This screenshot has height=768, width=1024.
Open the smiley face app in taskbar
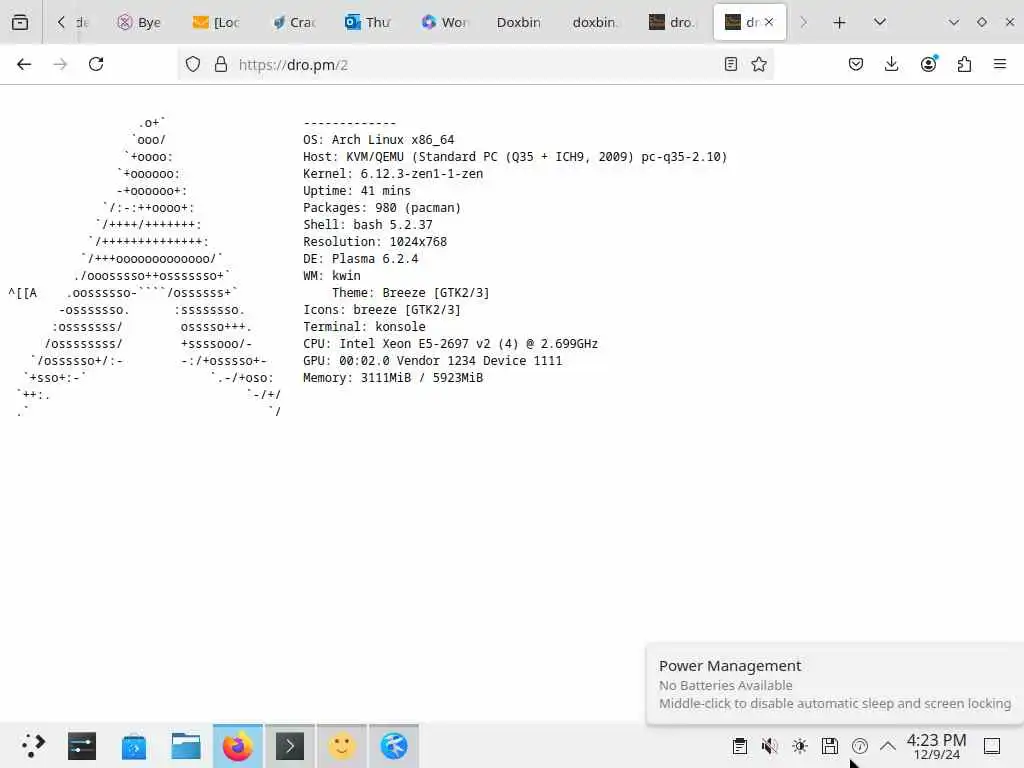[342, 746]
